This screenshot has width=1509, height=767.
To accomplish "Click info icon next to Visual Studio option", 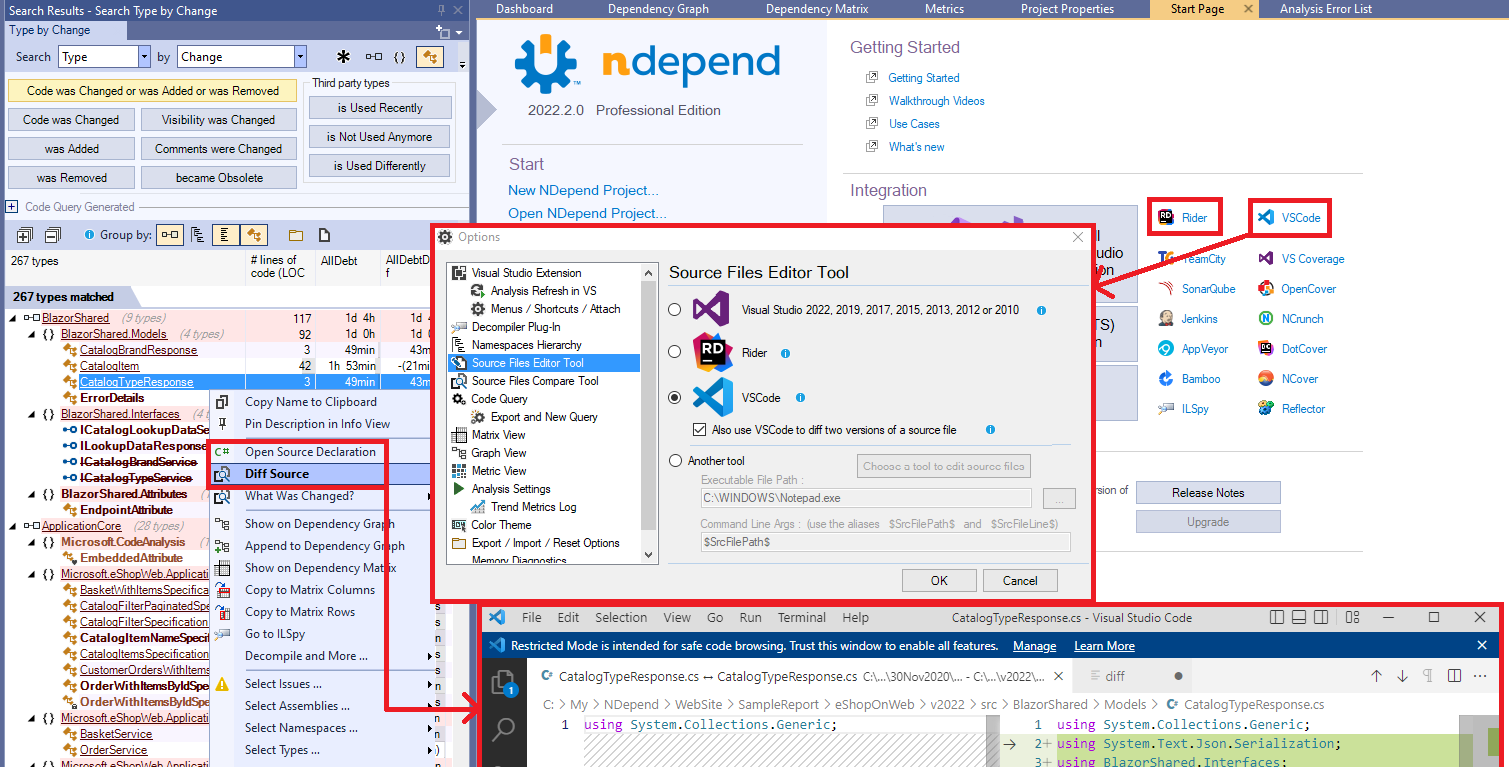I will [1041, 311].
